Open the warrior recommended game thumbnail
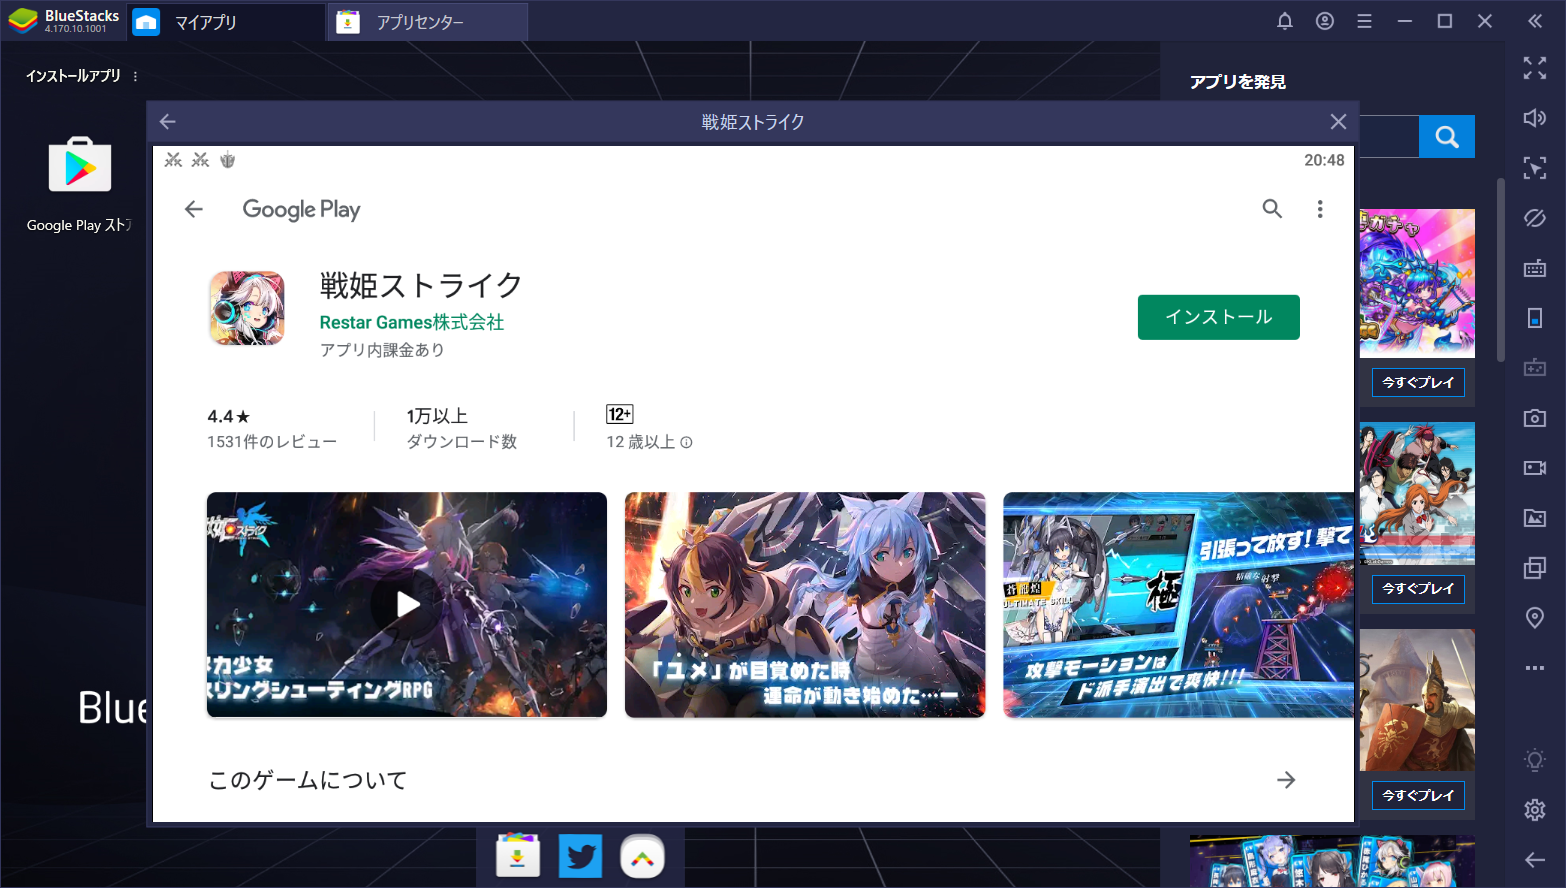 point(1417,700)
